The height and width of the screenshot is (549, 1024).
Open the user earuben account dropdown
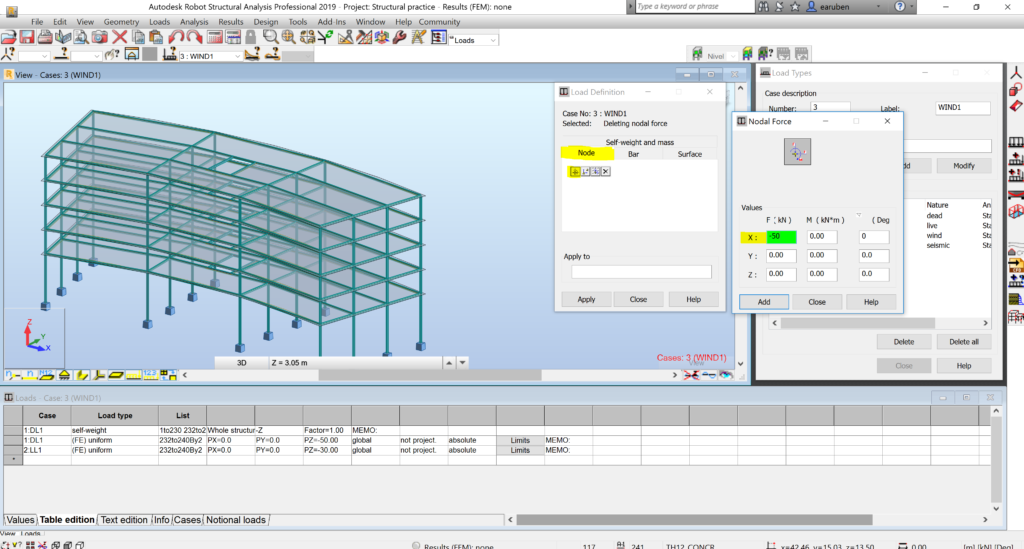(x=878, y=7)
